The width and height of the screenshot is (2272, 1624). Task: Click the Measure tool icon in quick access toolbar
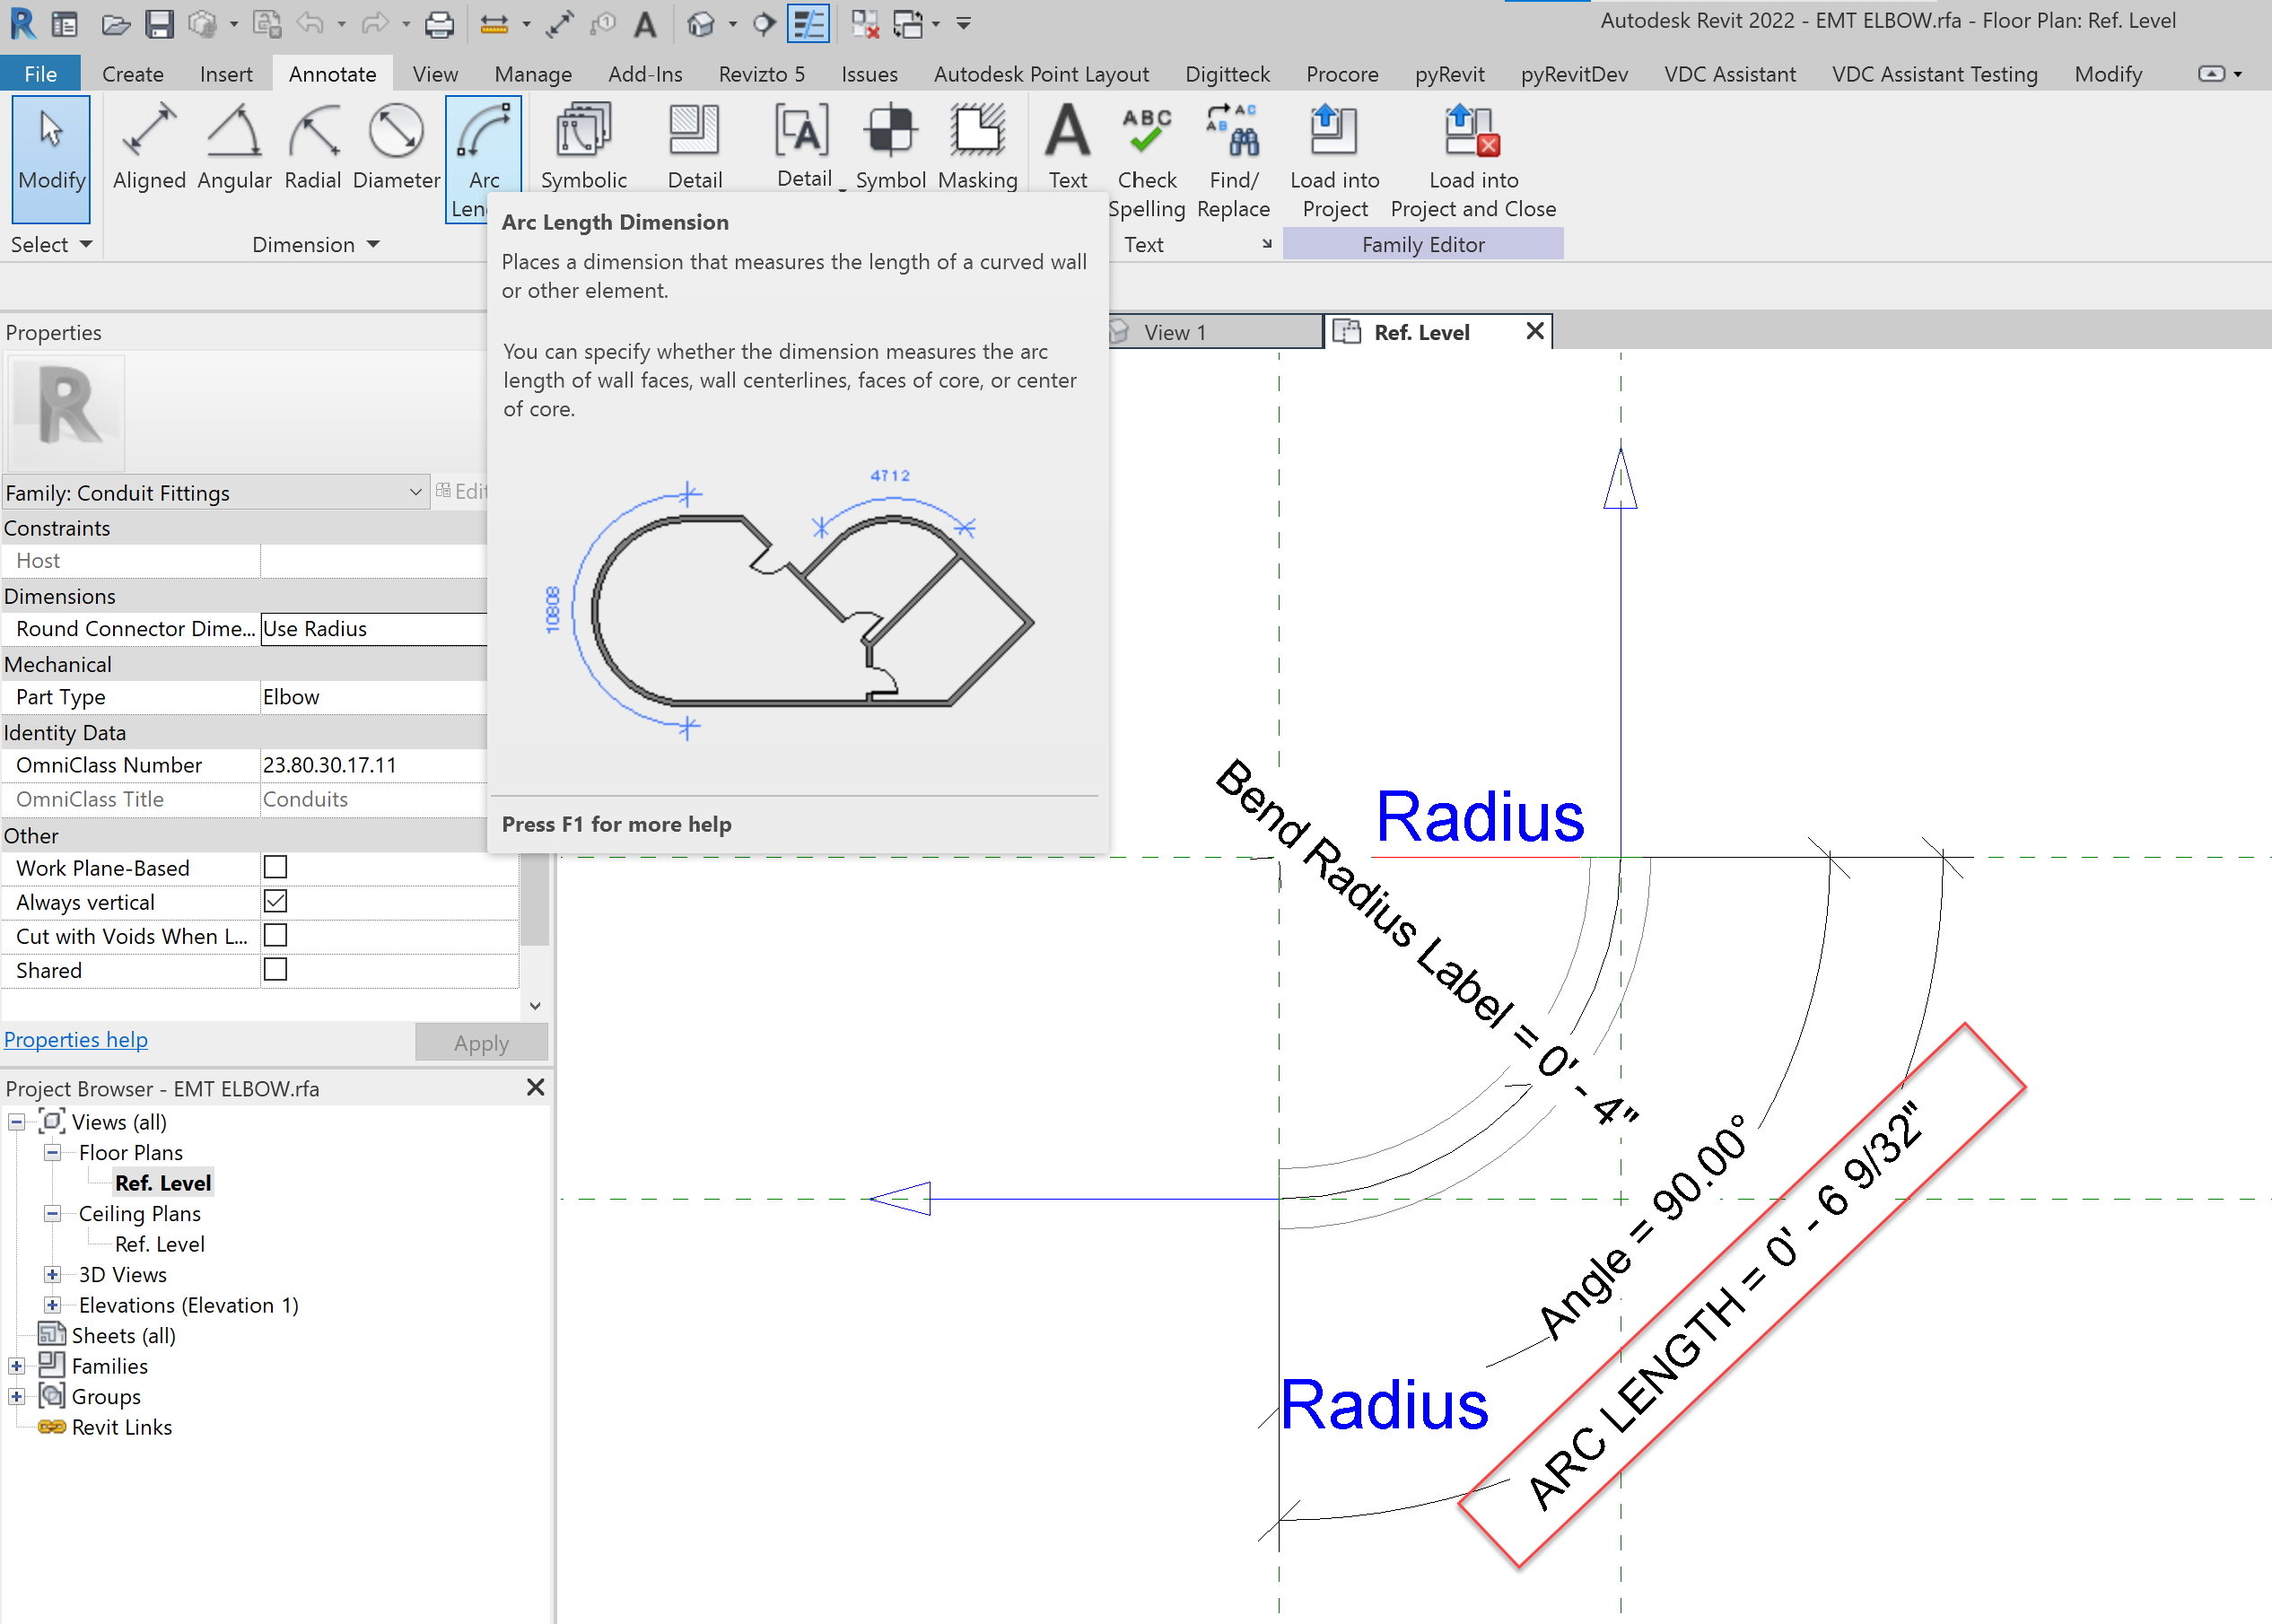click(494, 24)
